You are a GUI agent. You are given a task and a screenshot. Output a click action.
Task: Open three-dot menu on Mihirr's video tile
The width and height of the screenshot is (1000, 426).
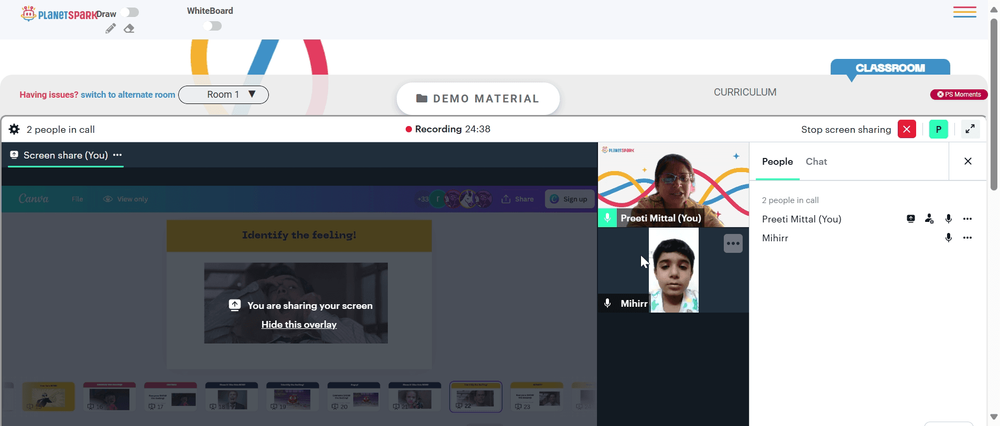733,244
